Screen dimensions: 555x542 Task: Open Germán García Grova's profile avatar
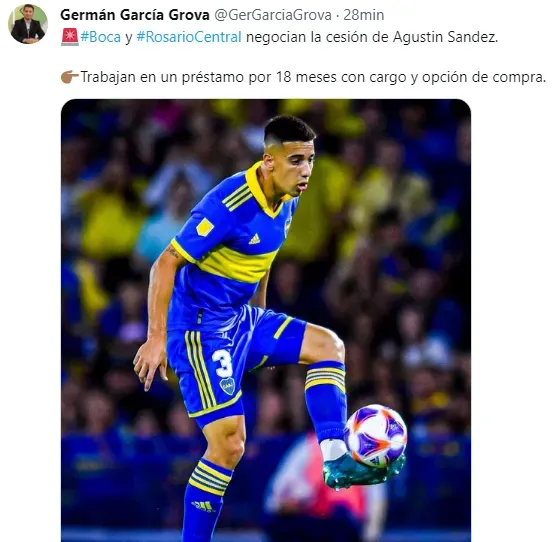[28, 24]
